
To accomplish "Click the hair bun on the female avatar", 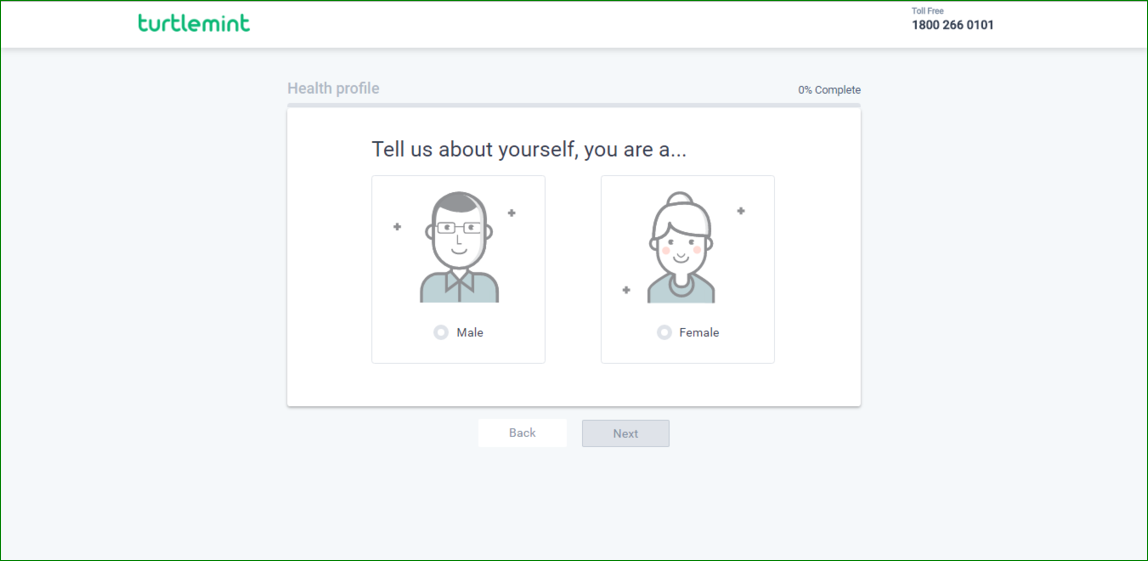I will click(681, 198).
